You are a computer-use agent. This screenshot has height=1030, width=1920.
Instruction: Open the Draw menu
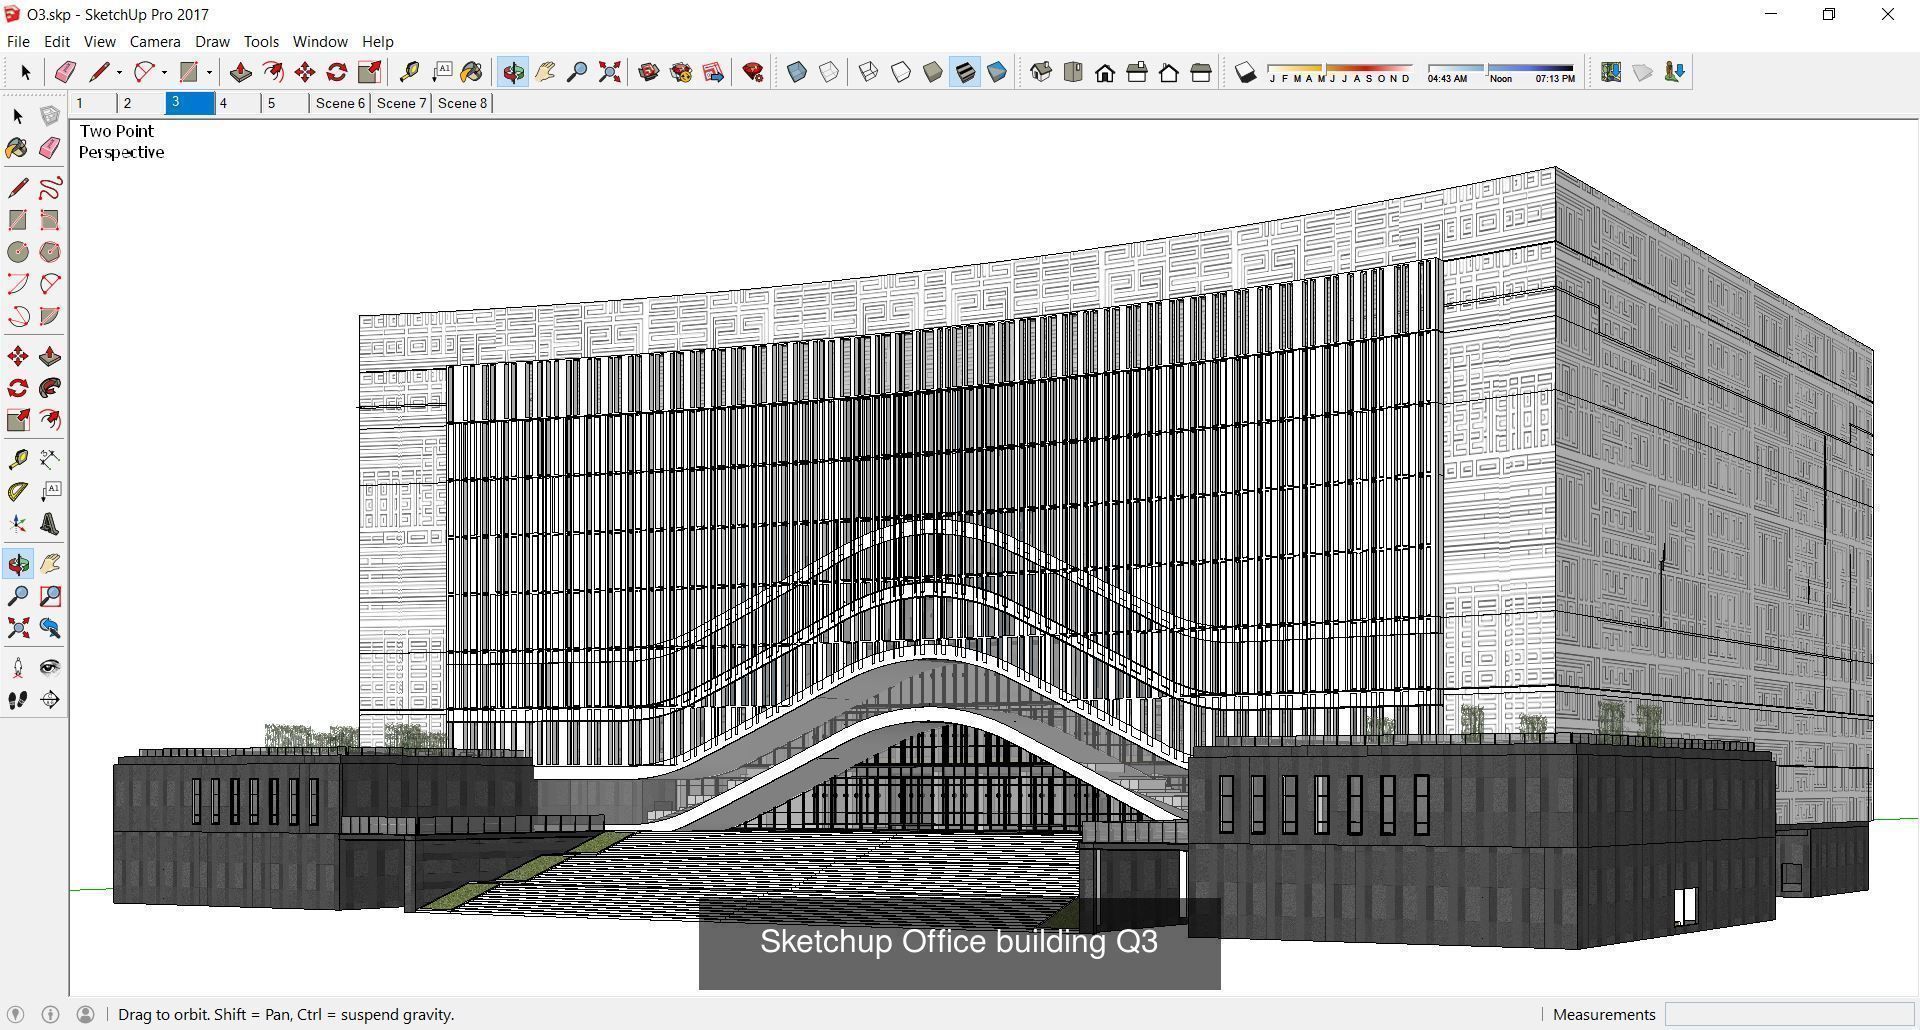[x=212, y=41]
